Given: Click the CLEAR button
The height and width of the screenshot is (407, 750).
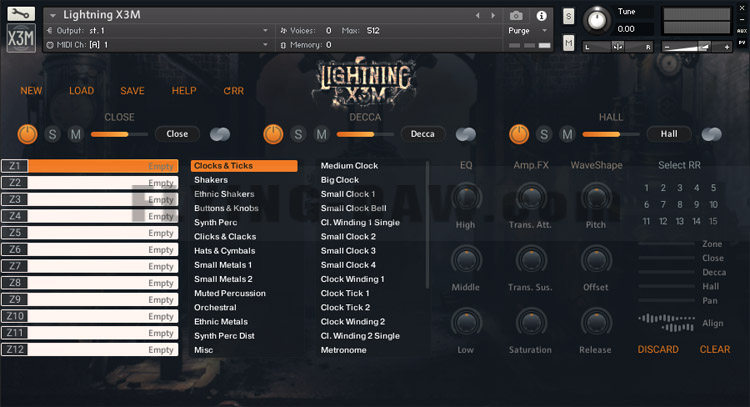Looking at the screenshot, I should pyautogui.click(x=715, y=350).
